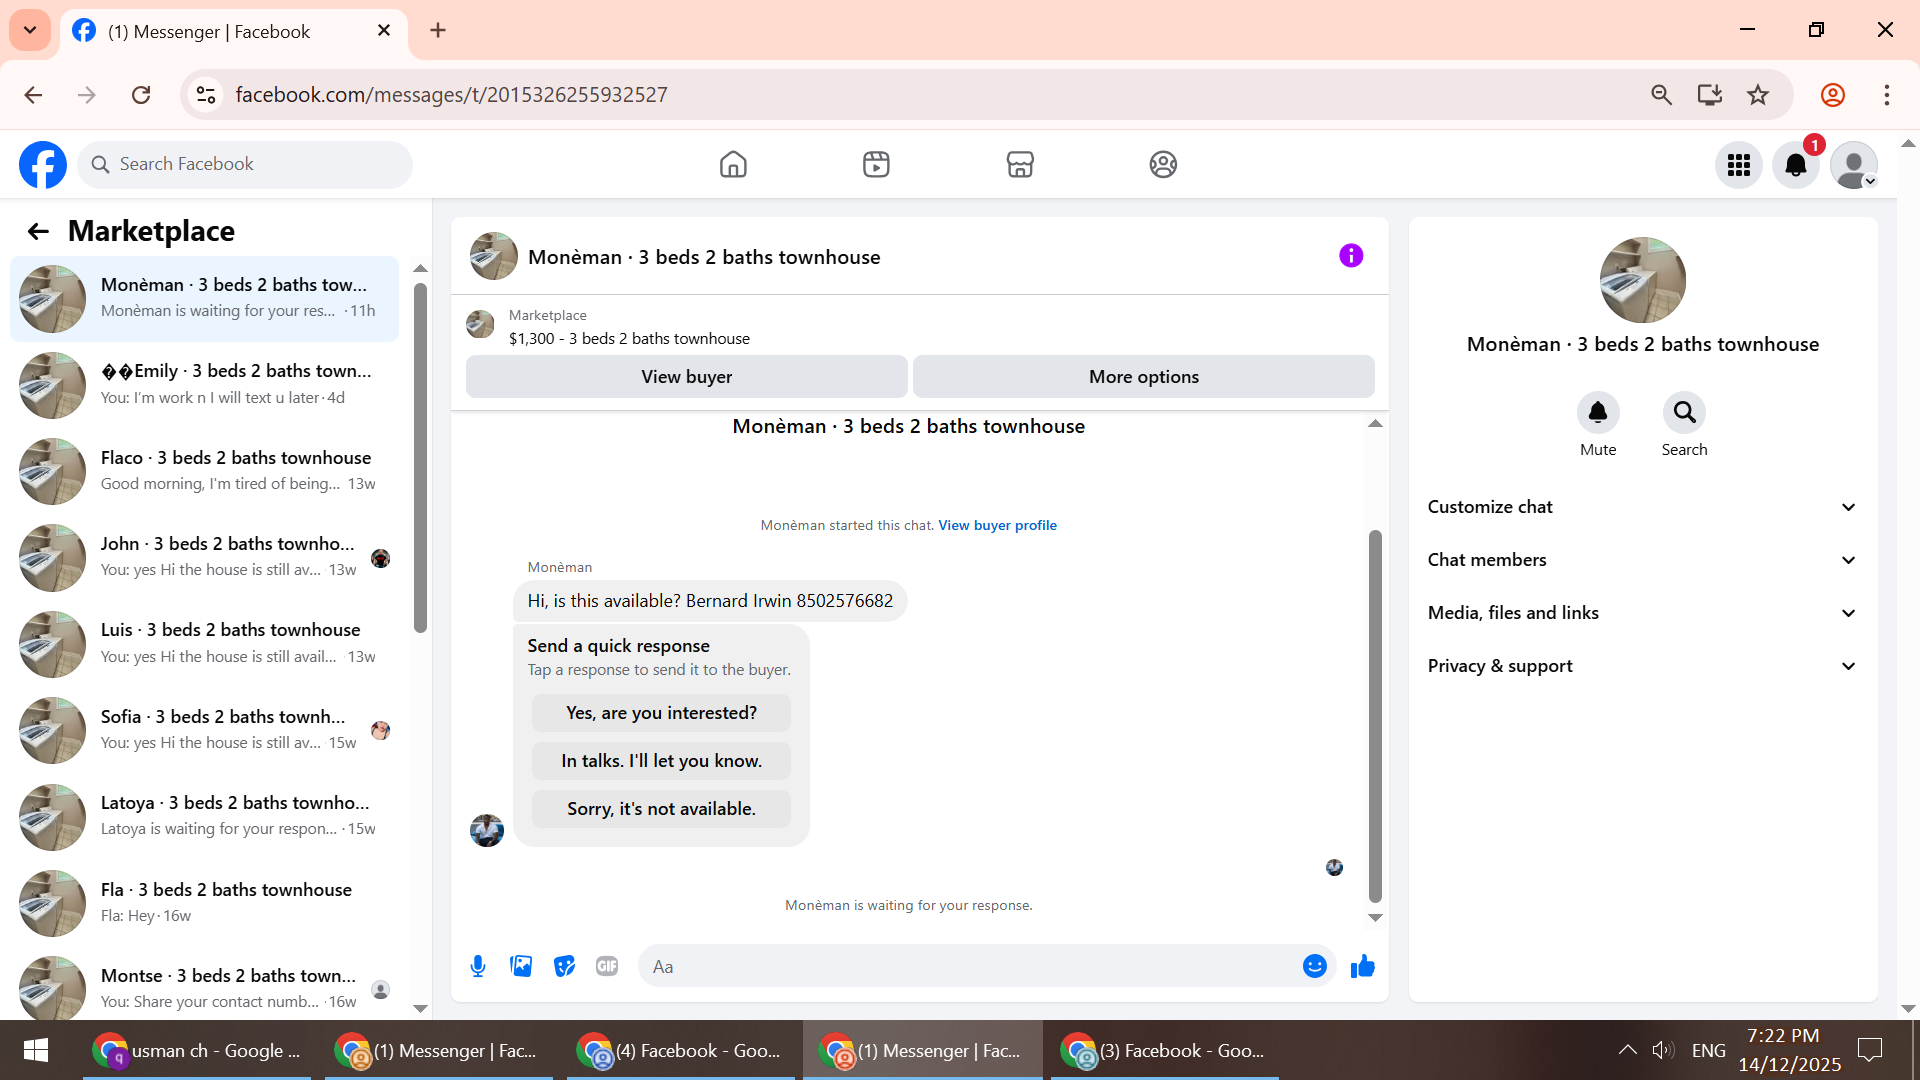Click the voice clip microphone icon
Viewport: 1920px width, 1080px height.
pyautogui.click(x=478, y=966)
